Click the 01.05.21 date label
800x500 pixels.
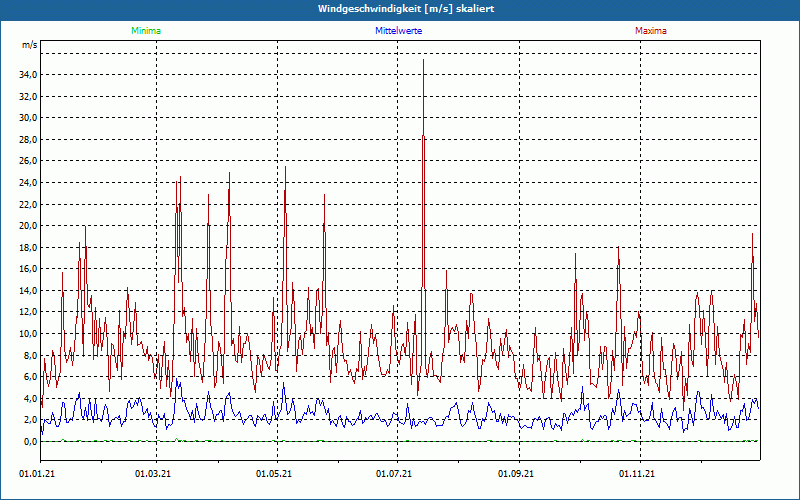tap(273, 474)
